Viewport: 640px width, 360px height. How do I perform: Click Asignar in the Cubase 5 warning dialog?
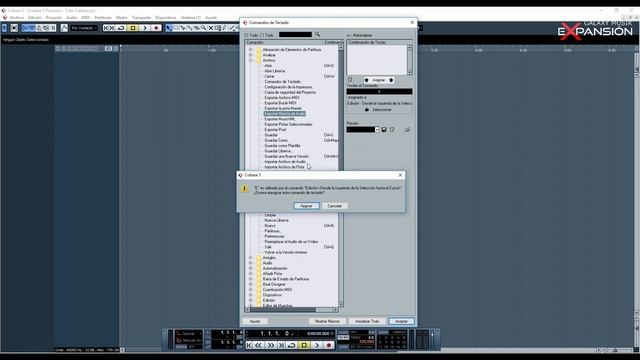(x=306, y=206)
